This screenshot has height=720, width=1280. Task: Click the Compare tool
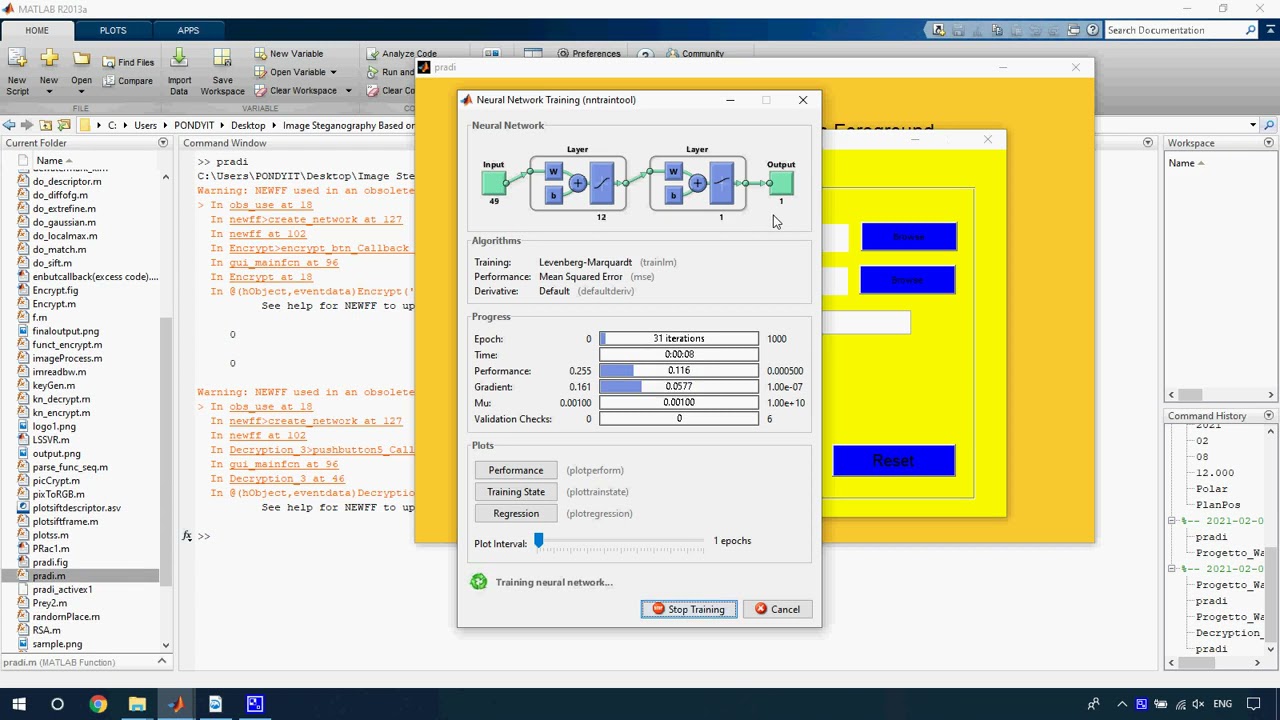(x=128, y=81)
